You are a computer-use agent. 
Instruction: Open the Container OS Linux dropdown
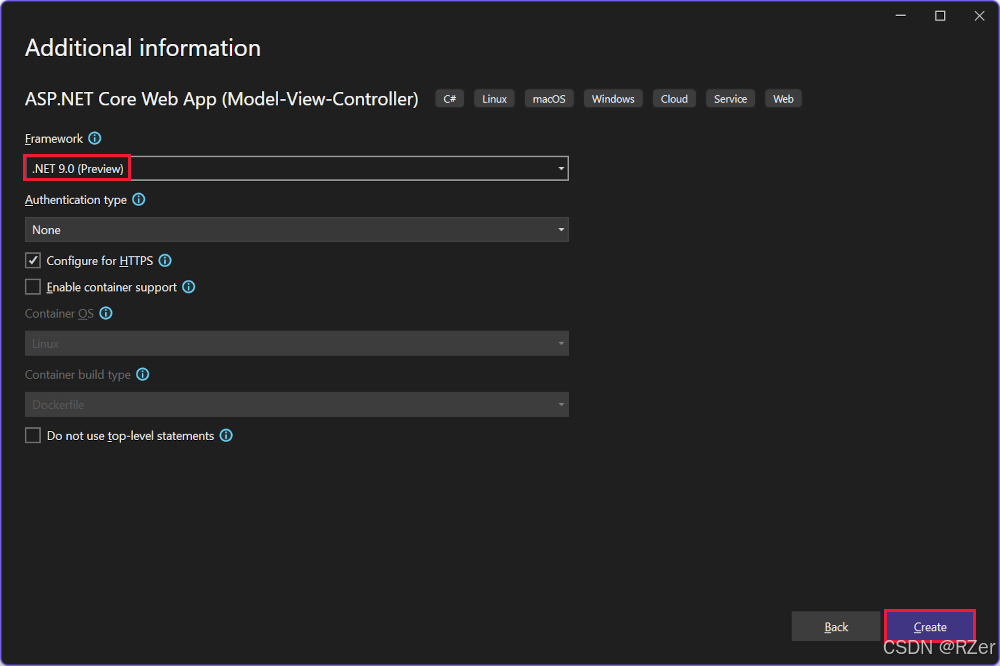tap(297, 343)
